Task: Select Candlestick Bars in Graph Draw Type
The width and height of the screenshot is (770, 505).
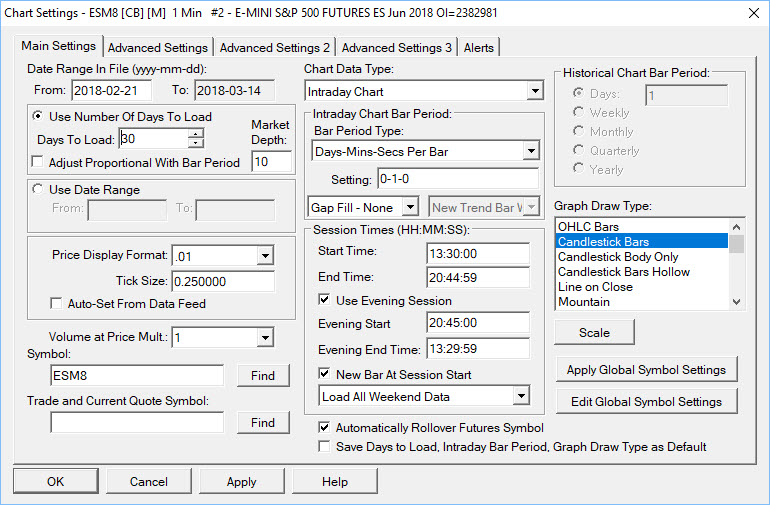Action: click(x=642, y=242)
